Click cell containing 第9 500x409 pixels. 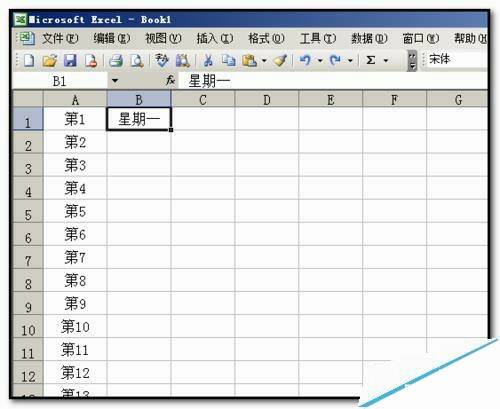point(75,303)
